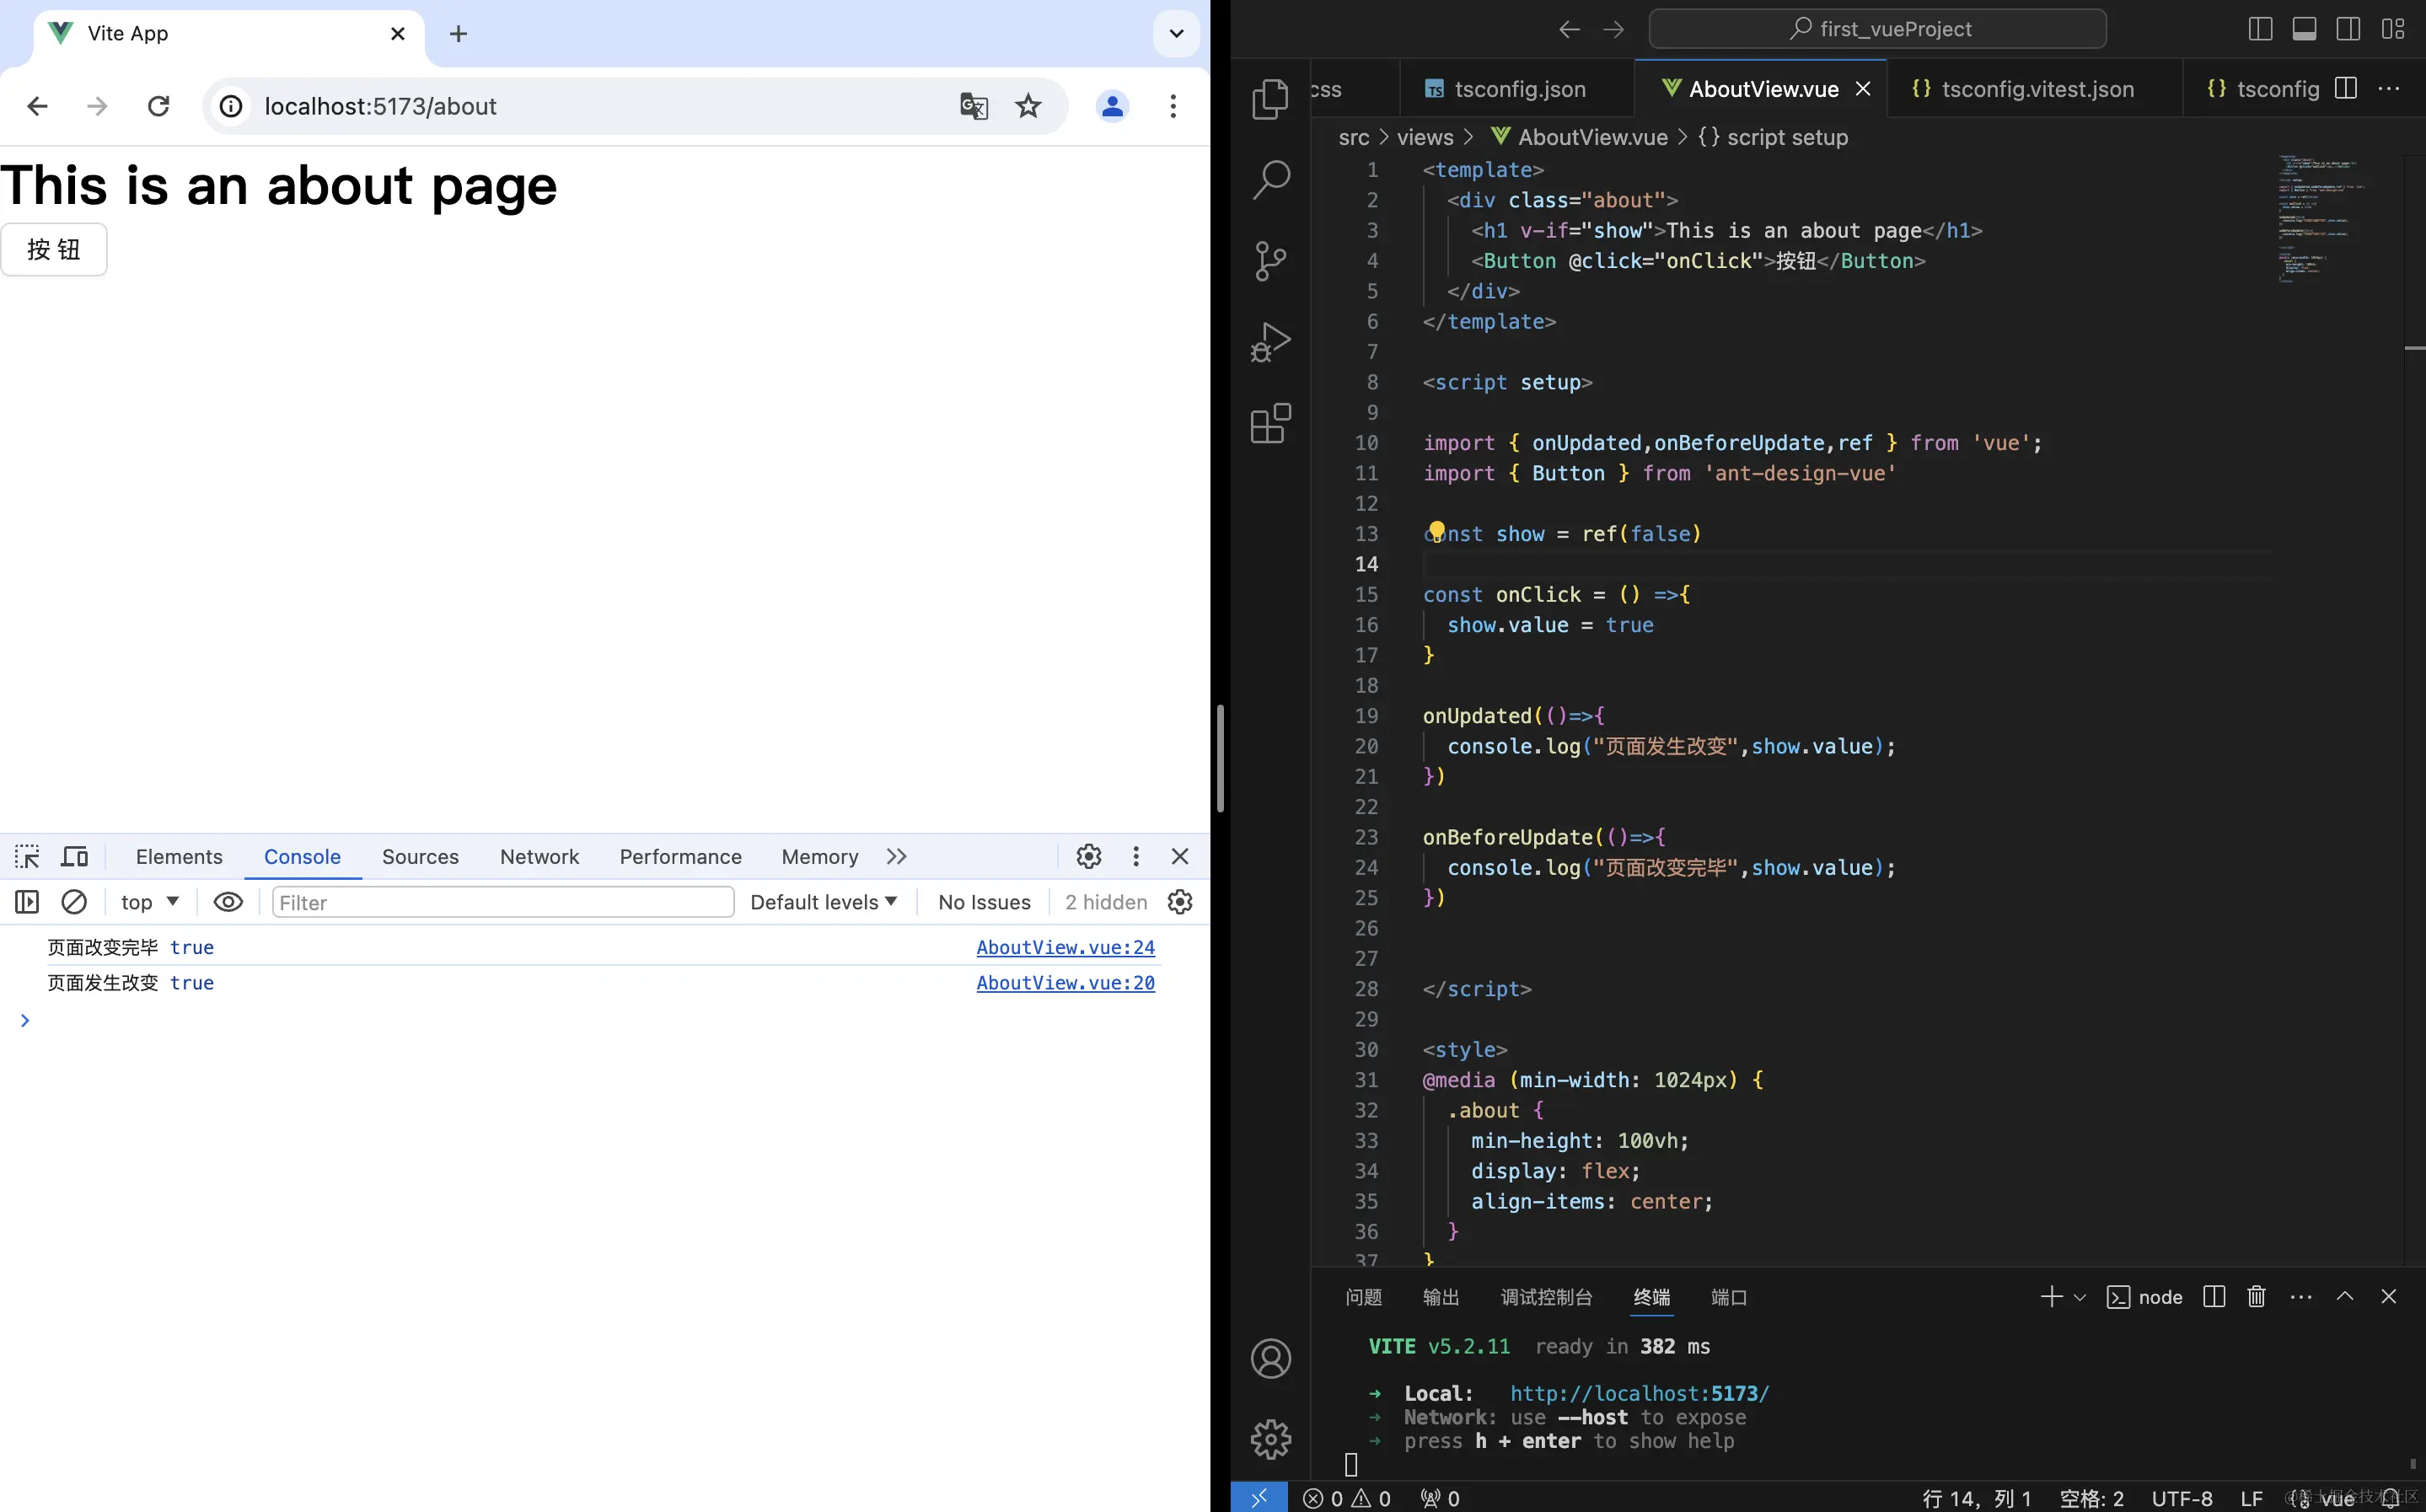The width and height of the screenshot is (2426, 1512).
Task: Toggle the console sidebar panel
Action: pyautogui.click(x=27, y=902)
